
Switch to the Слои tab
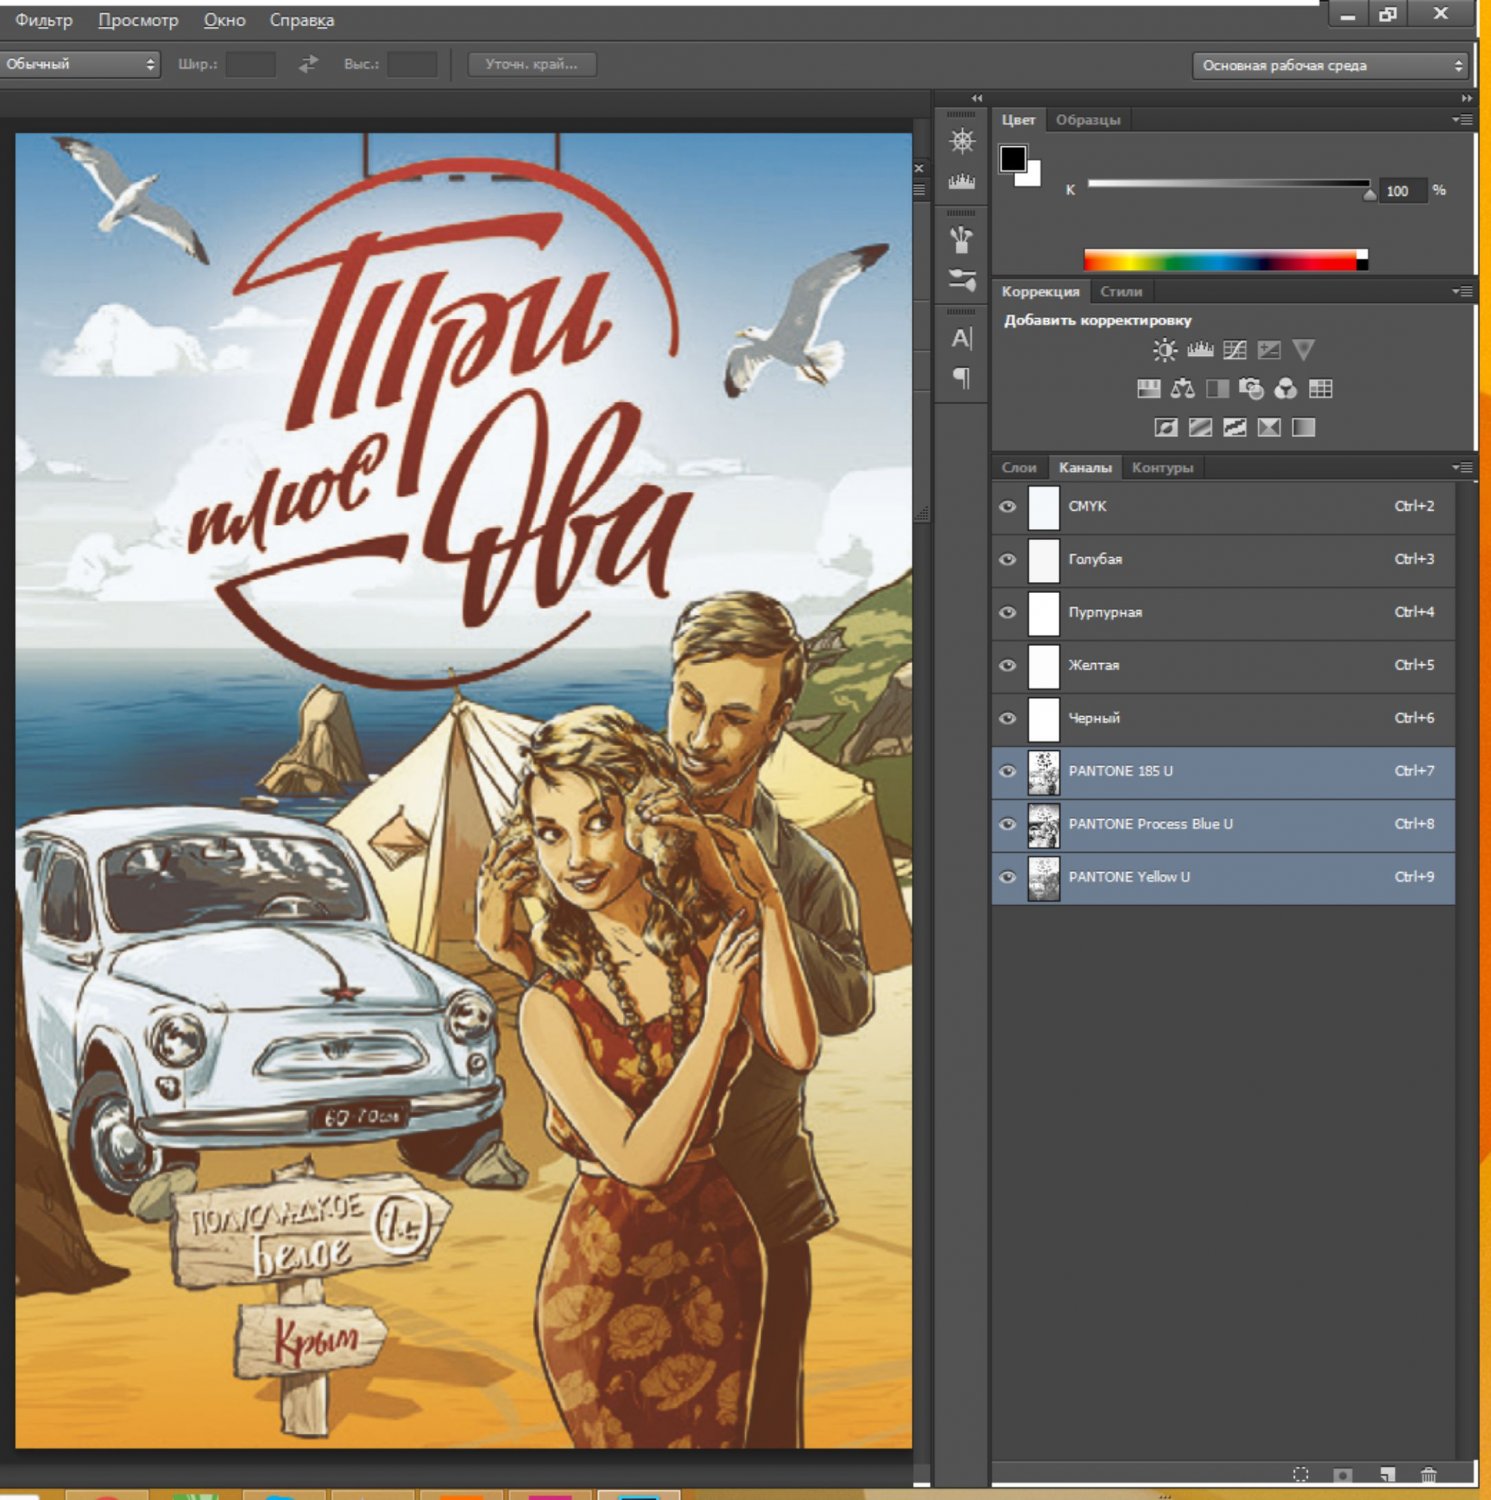tap(1019, 468)
